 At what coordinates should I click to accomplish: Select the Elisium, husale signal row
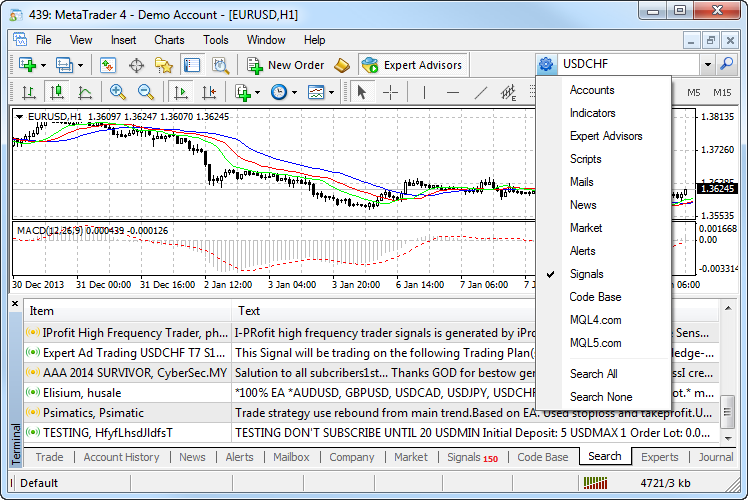80,393
